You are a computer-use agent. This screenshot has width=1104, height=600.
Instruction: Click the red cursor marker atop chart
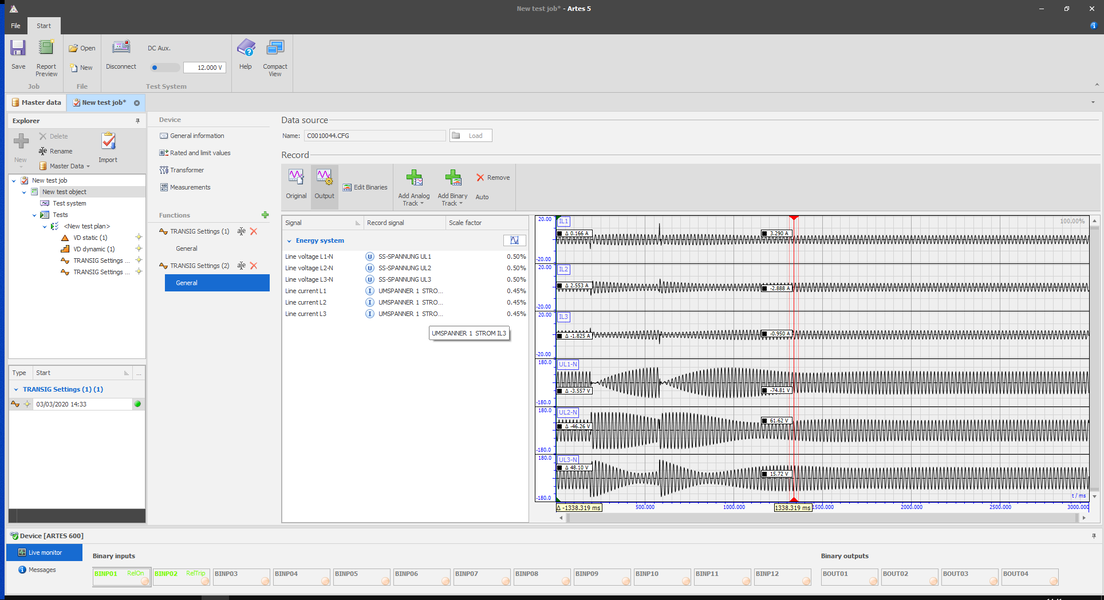(x=794, y=218)
